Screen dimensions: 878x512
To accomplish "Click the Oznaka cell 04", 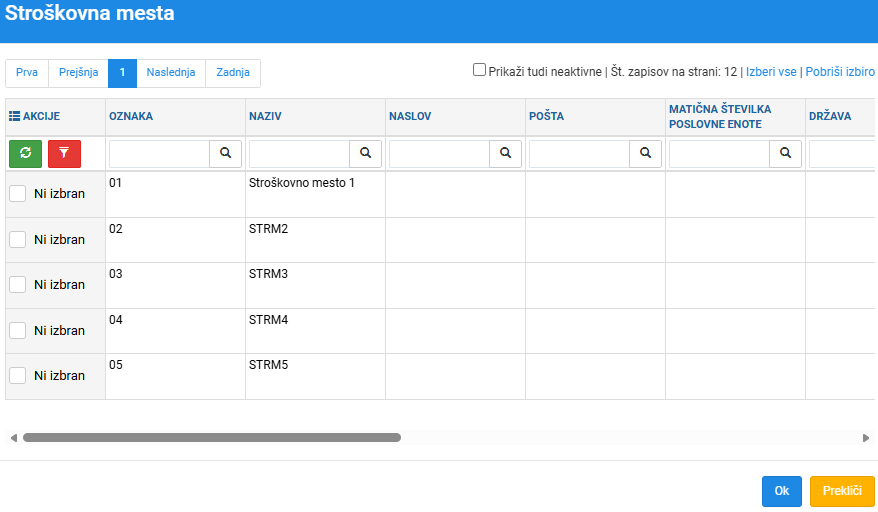I will pos(175,331).
